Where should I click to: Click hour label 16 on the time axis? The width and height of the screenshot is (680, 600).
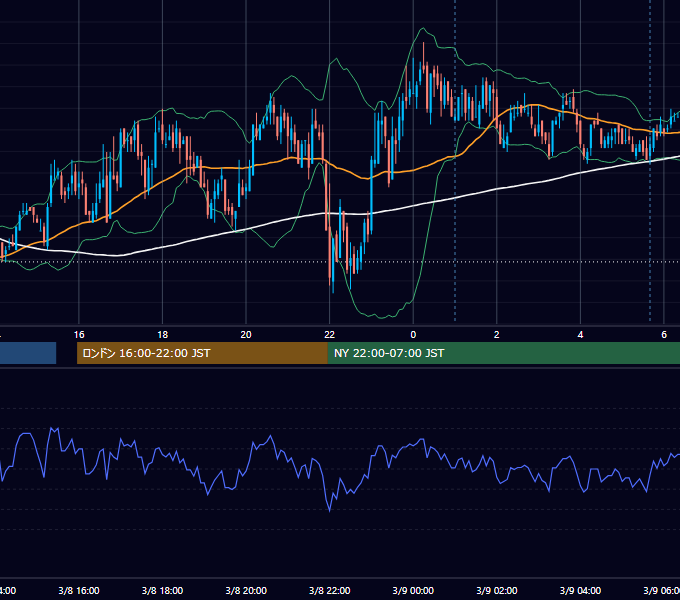tap(79, 335)
